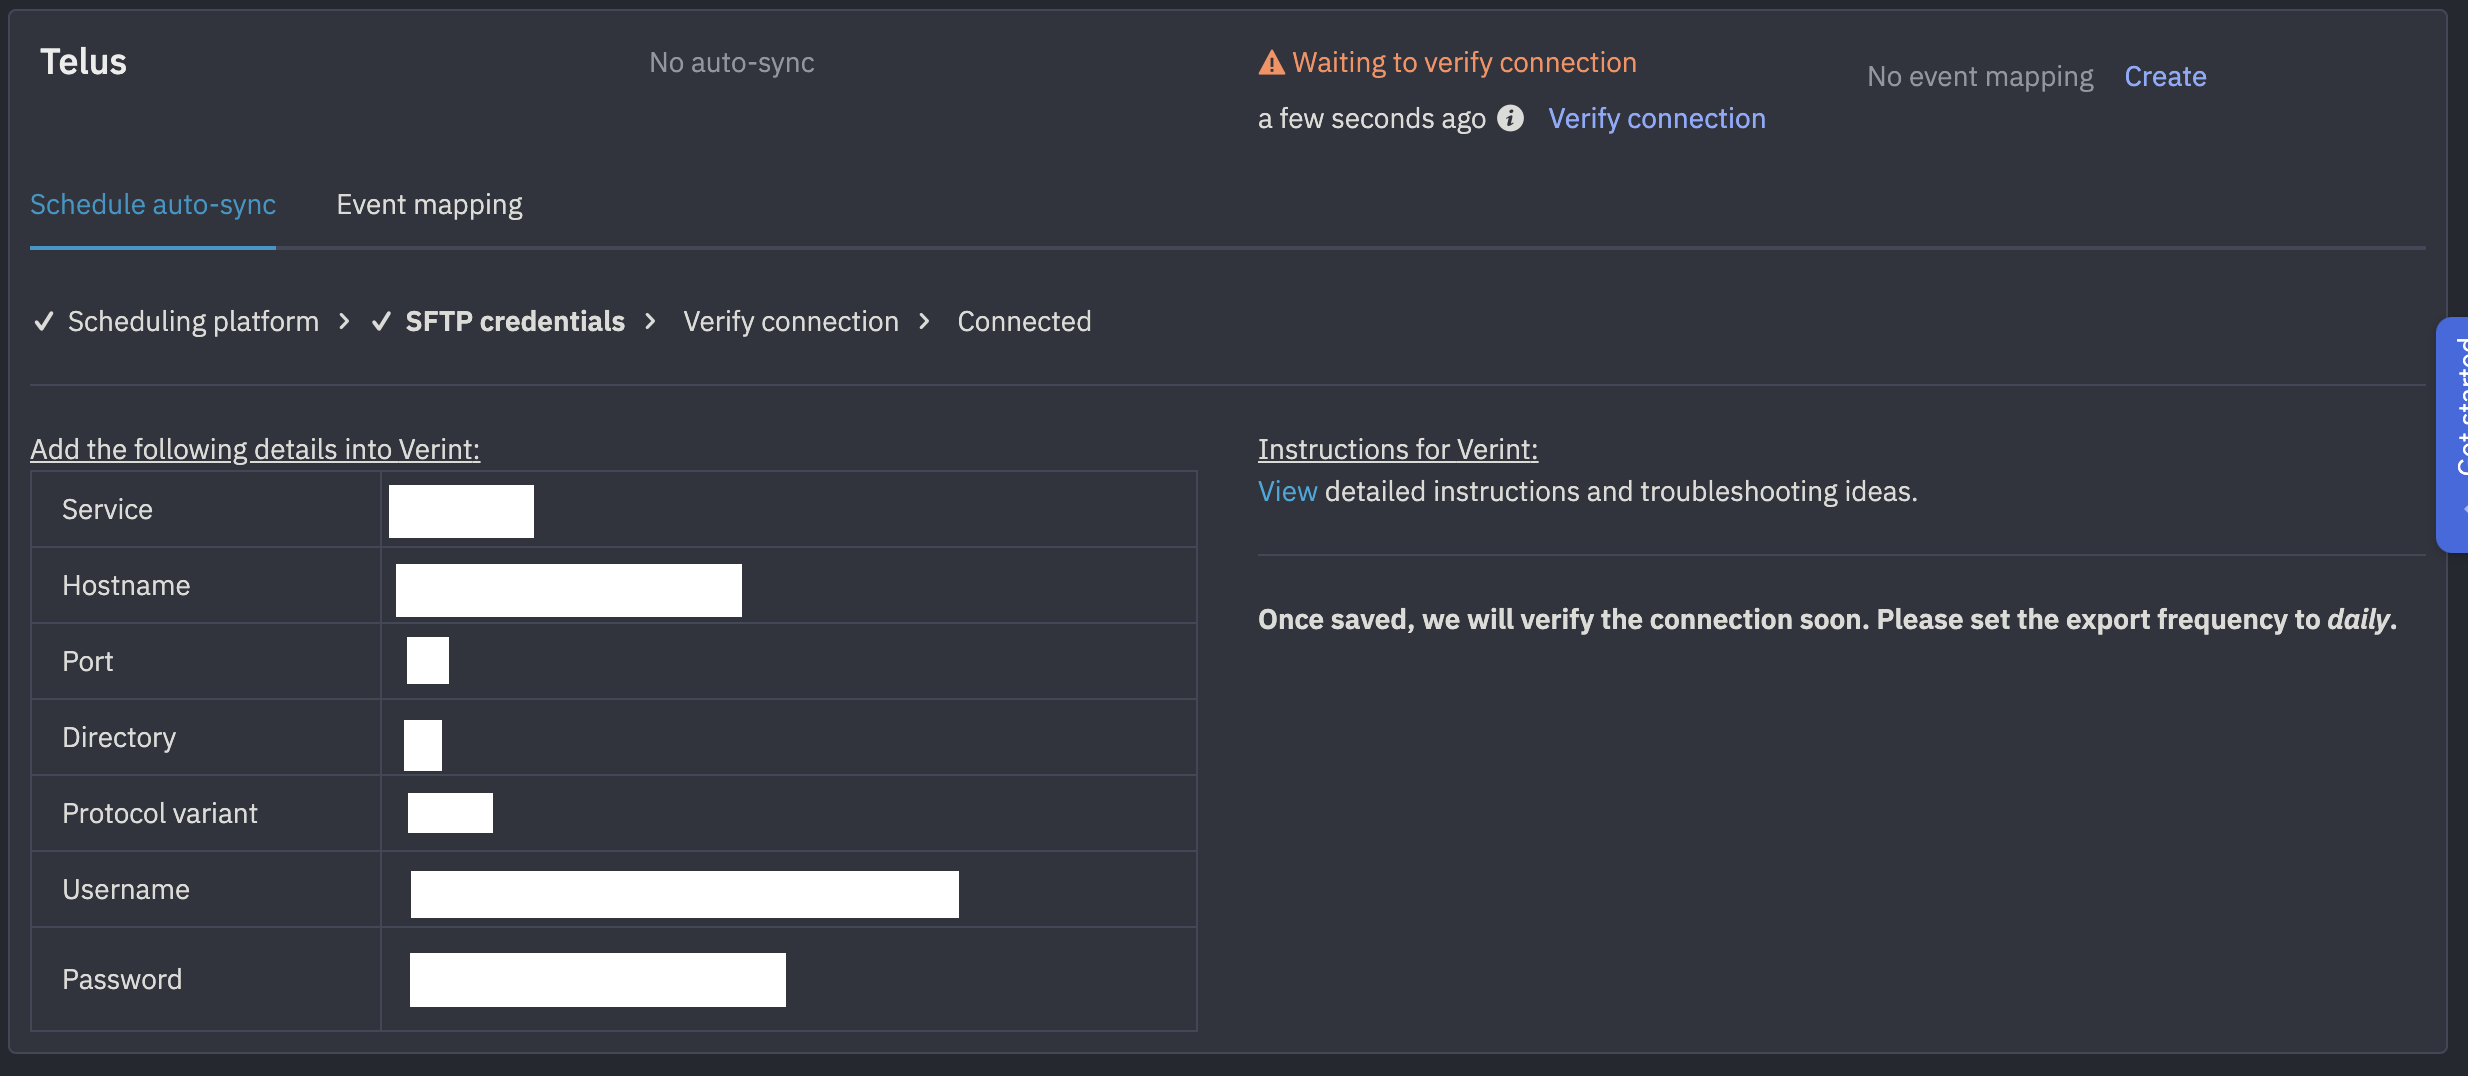Click the info icon beside "a few seconds ago"

click(1510, 118)
